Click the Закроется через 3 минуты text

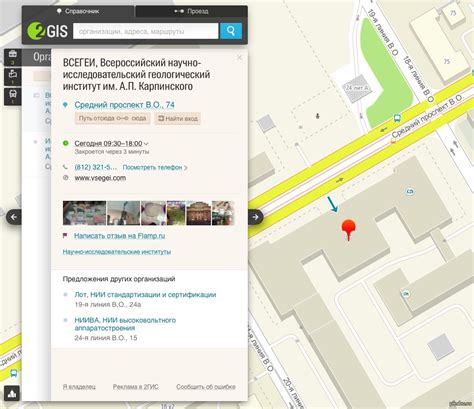coord(112,152)
